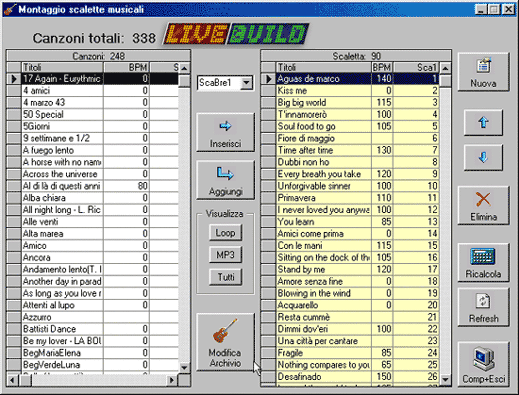
Task: Click the down arrow of the Scaletta list scrollbar
Action: tap(445, 380)
